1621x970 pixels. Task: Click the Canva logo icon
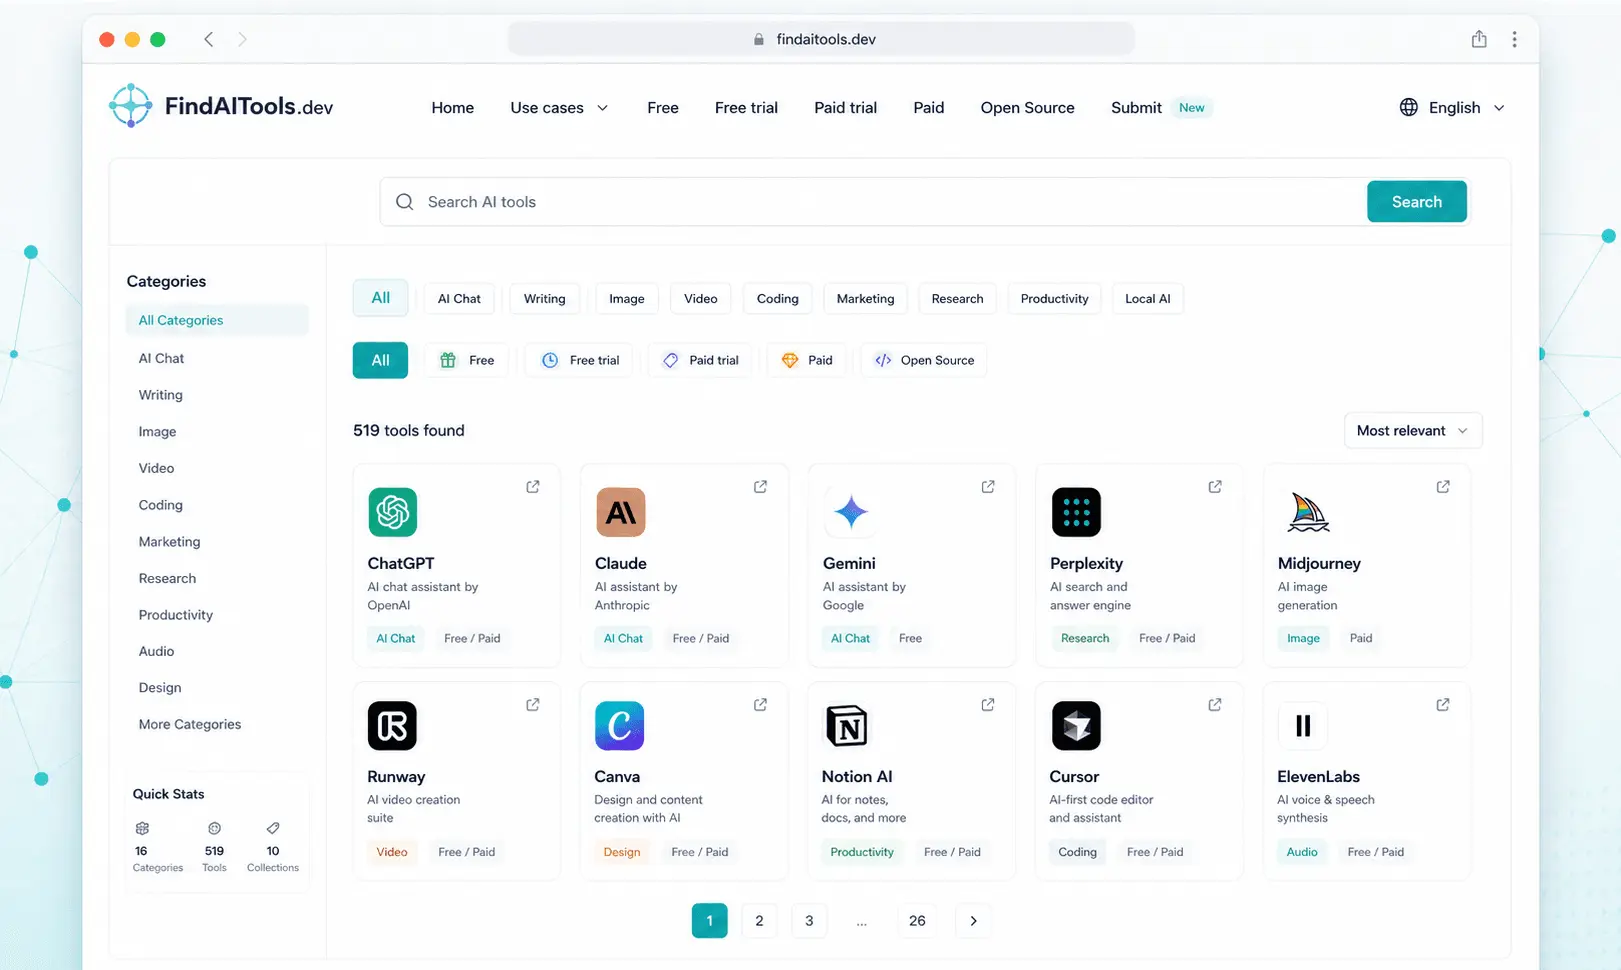coord(620,726)
